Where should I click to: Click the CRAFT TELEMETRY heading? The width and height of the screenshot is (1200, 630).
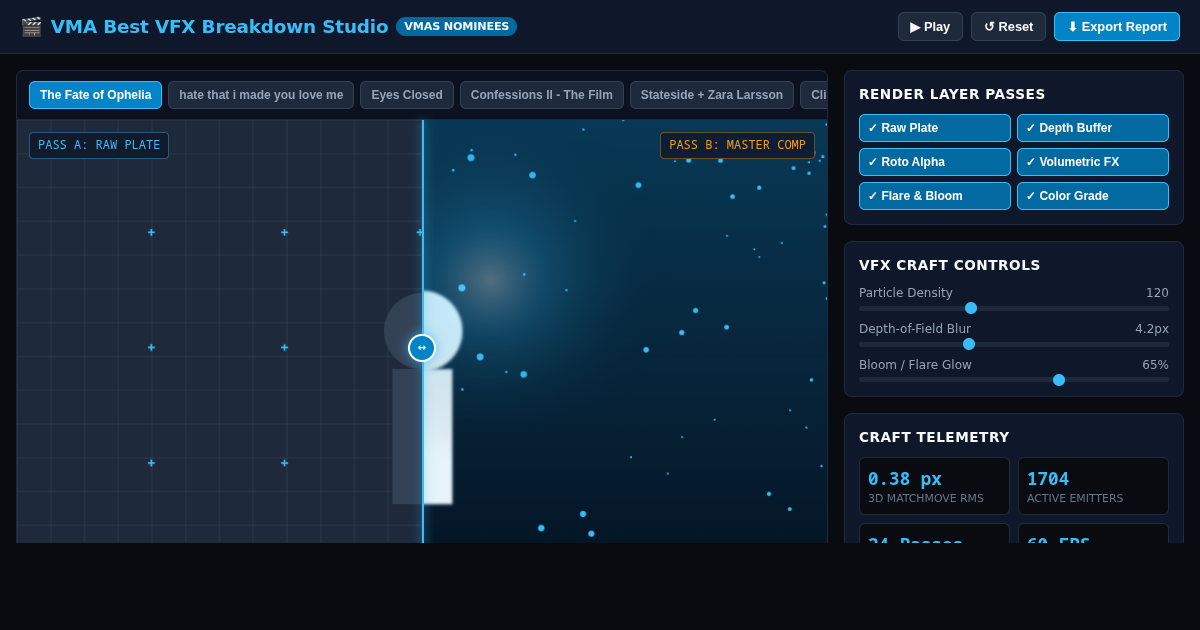(934, 437)
